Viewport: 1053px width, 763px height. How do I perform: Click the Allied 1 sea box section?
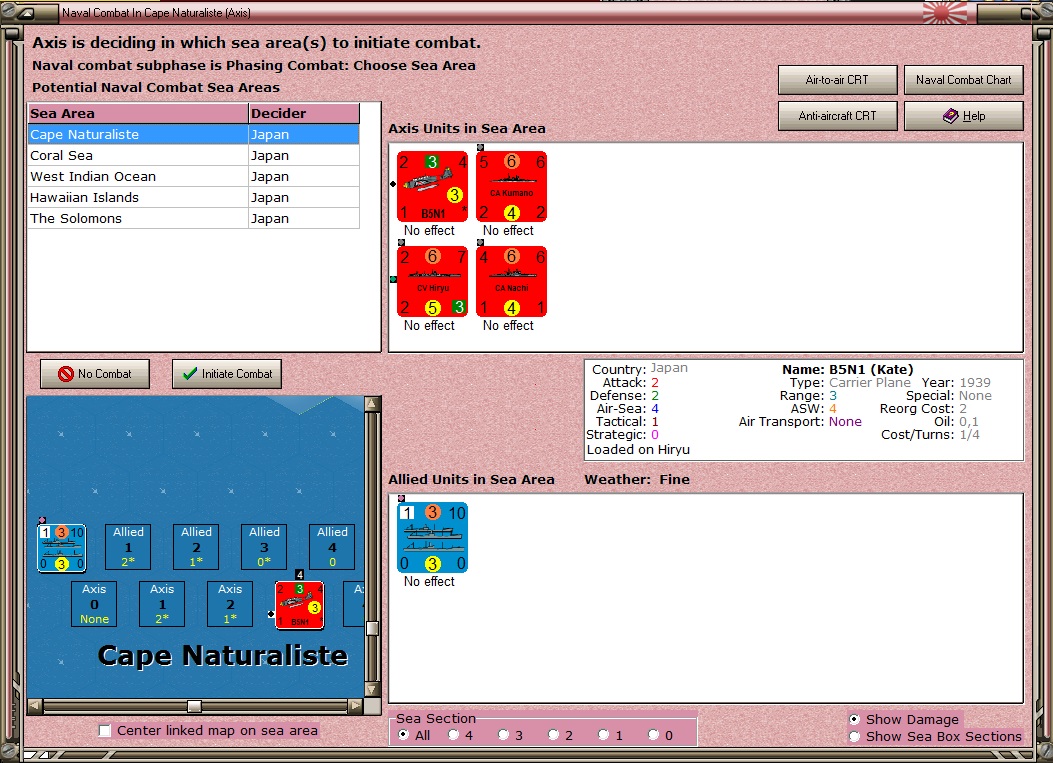coord(128,547)
